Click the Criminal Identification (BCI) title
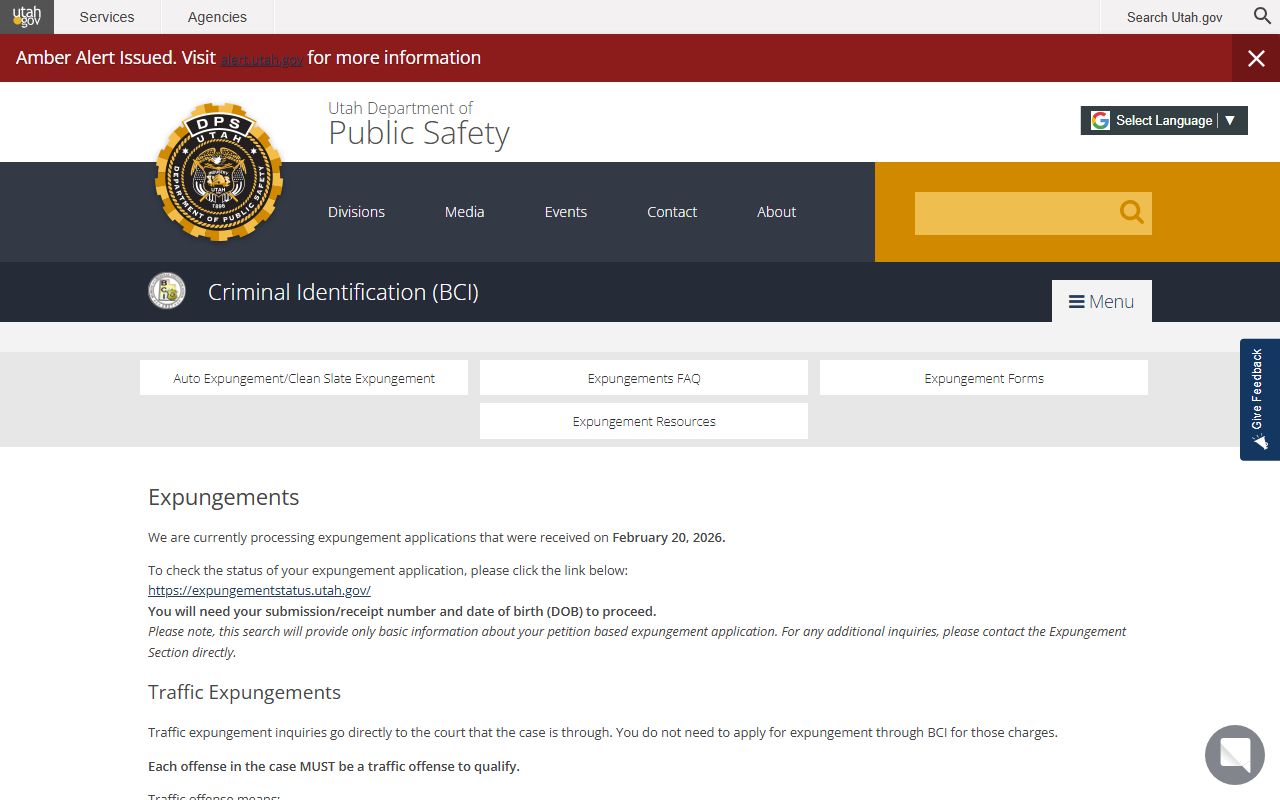The image size is (1280, 800). [343, 292]
